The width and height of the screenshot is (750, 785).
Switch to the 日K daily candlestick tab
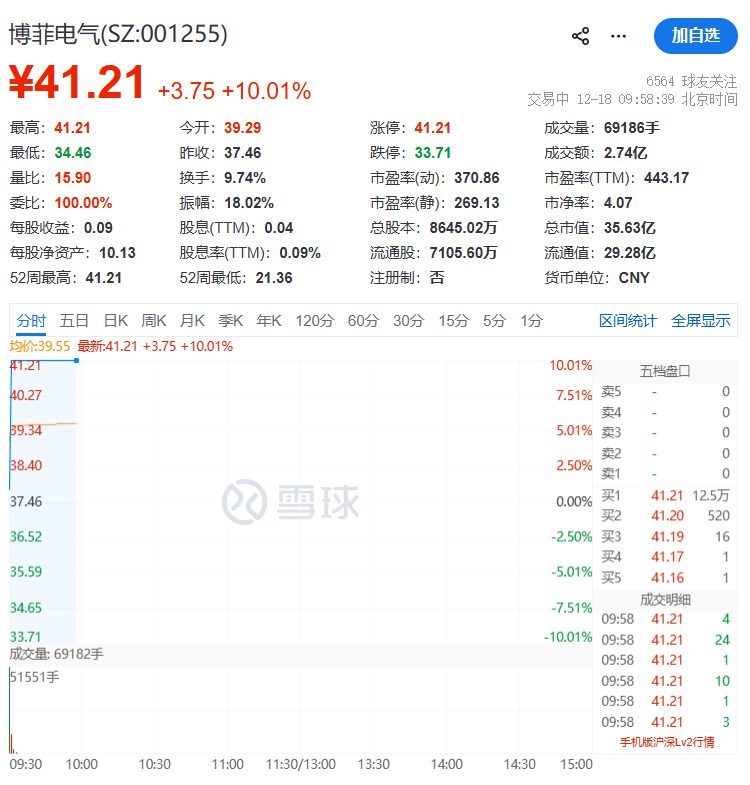[116, 321]
